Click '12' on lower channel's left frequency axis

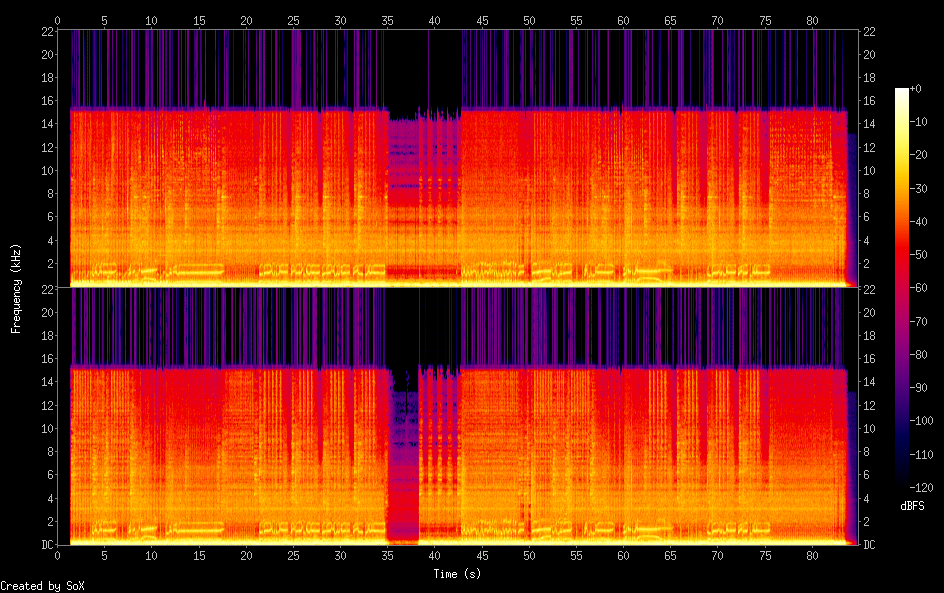[x=48, y=405]
